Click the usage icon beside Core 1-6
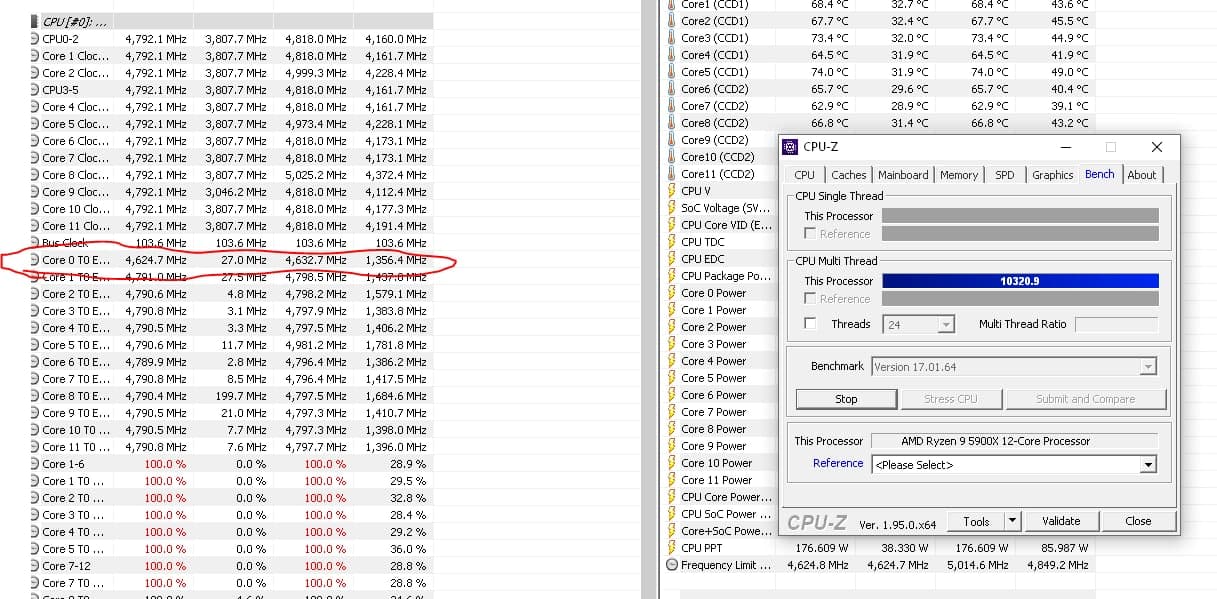The height and width of the screenshot is (599, 1217). click(x=35, y=464)
